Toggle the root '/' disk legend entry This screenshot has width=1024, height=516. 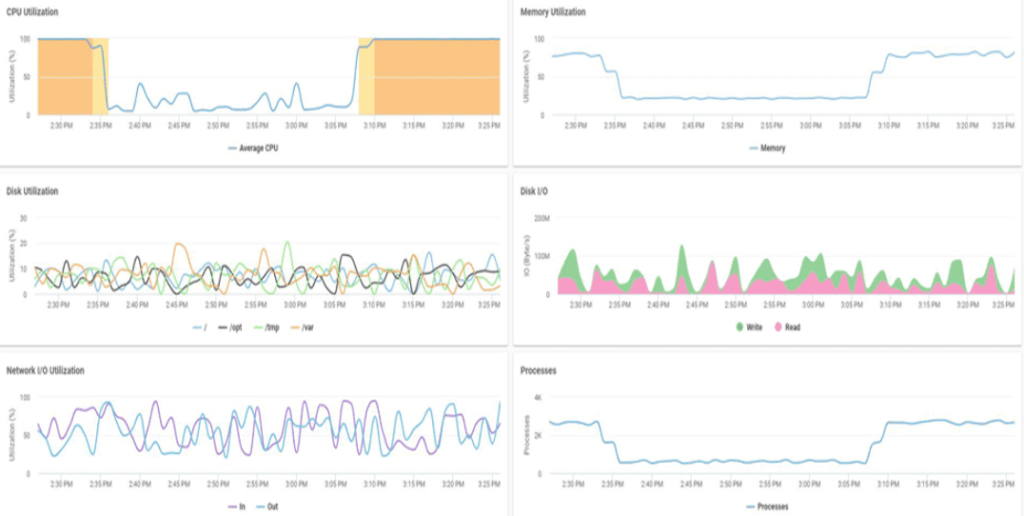point(198,327)
